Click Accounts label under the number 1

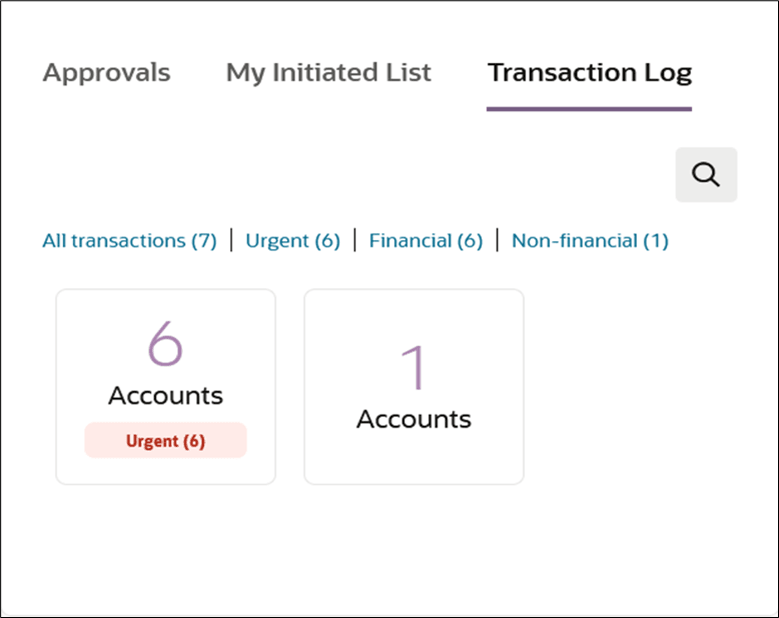413,419
